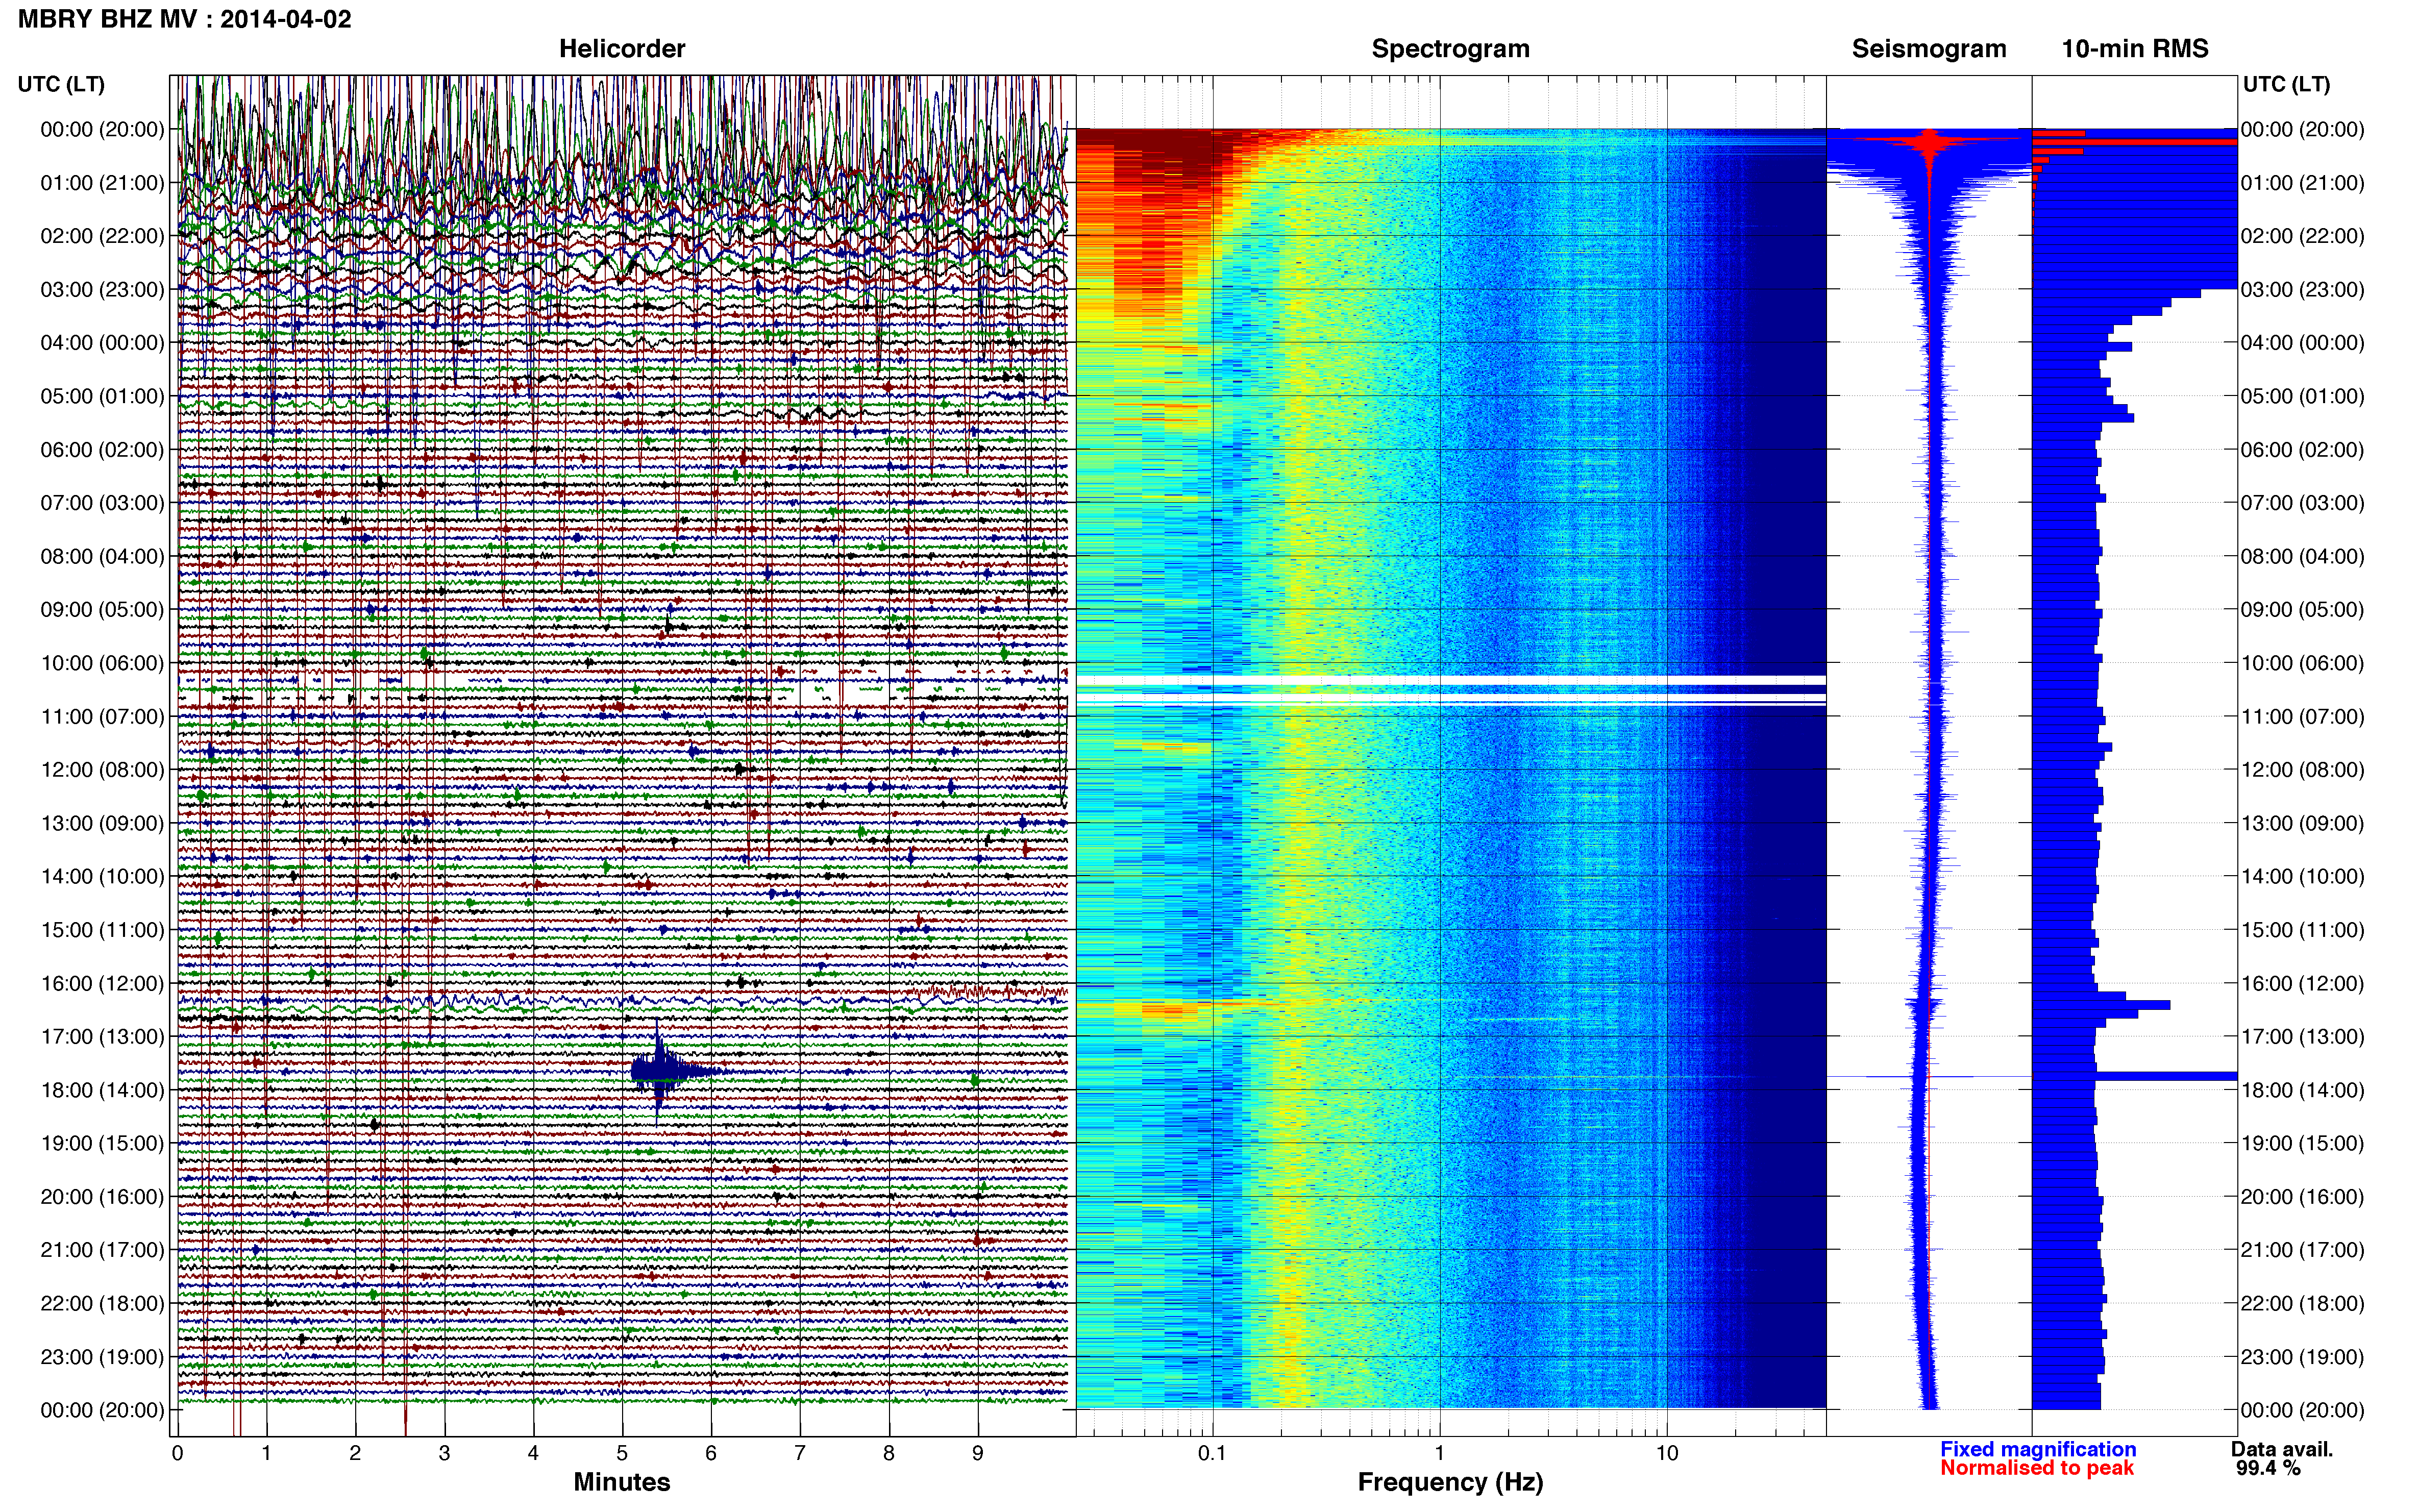Click '09:00 (05:00)' on the RMS-side time axis
The height and width of the screenshot is (1512, 2419).
tap(2302, 610)
